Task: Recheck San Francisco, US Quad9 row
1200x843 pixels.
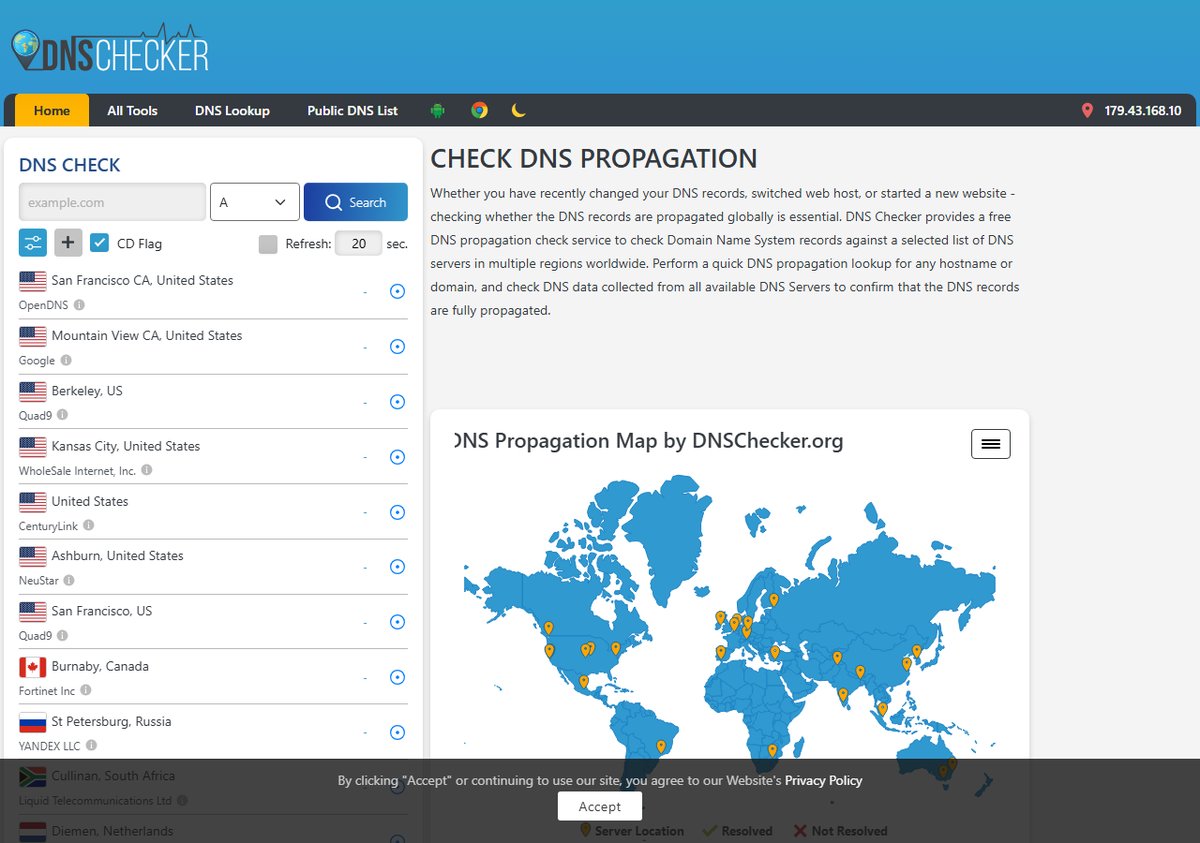Action: (x=397, y=621)
